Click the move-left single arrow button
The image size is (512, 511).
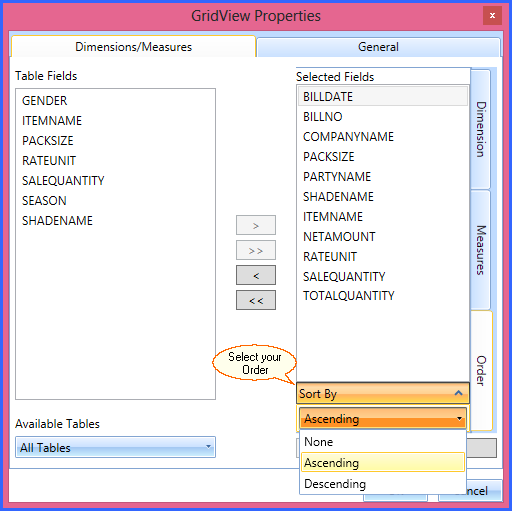256,275
